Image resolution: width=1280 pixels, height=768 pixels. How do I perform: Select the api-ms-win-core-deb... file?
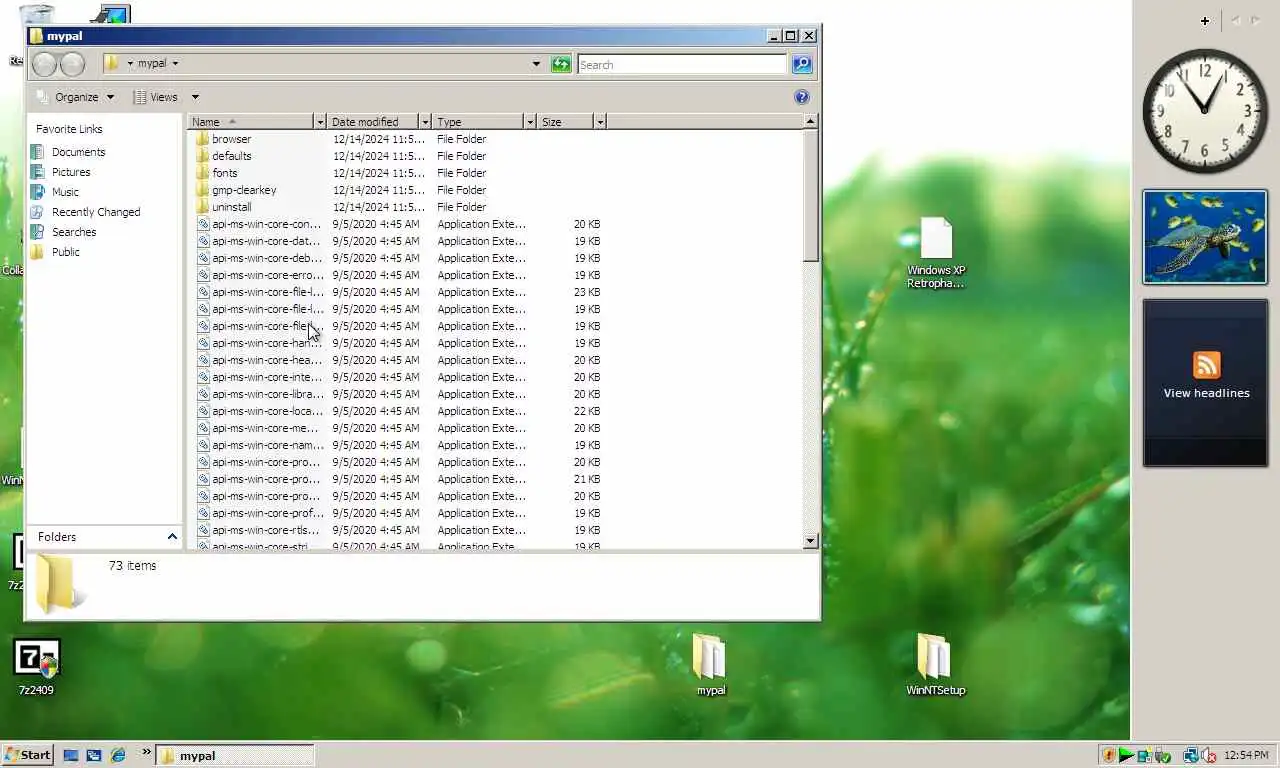(260, 258)
